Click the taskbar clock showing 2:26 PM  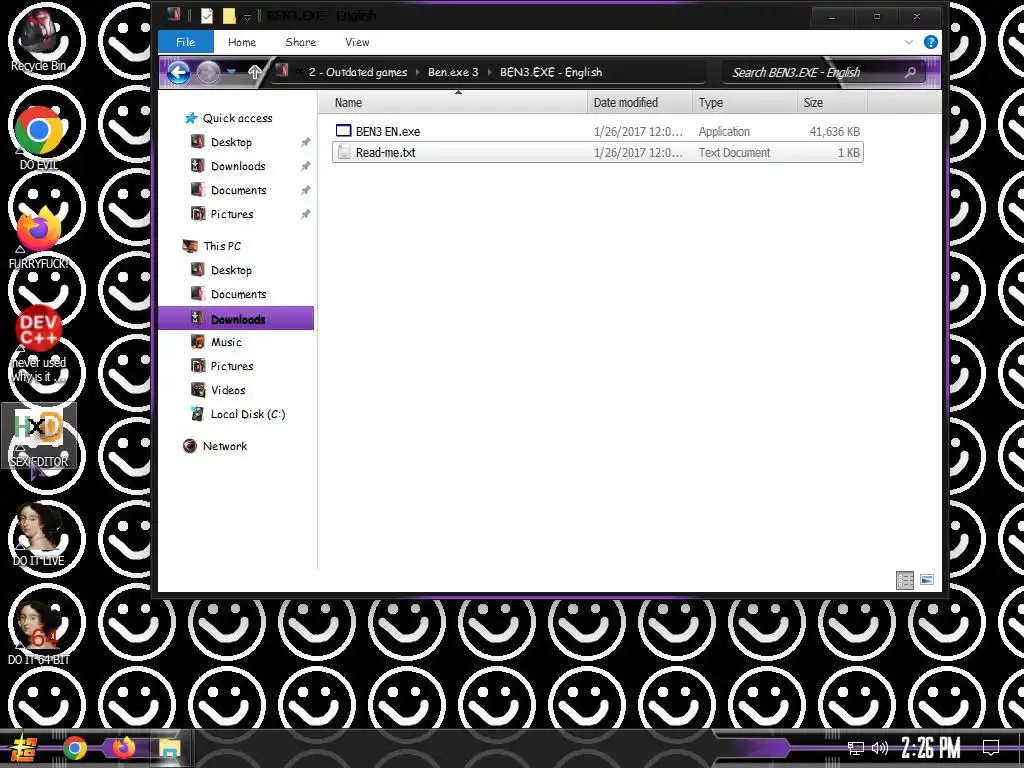coord(931,748)
